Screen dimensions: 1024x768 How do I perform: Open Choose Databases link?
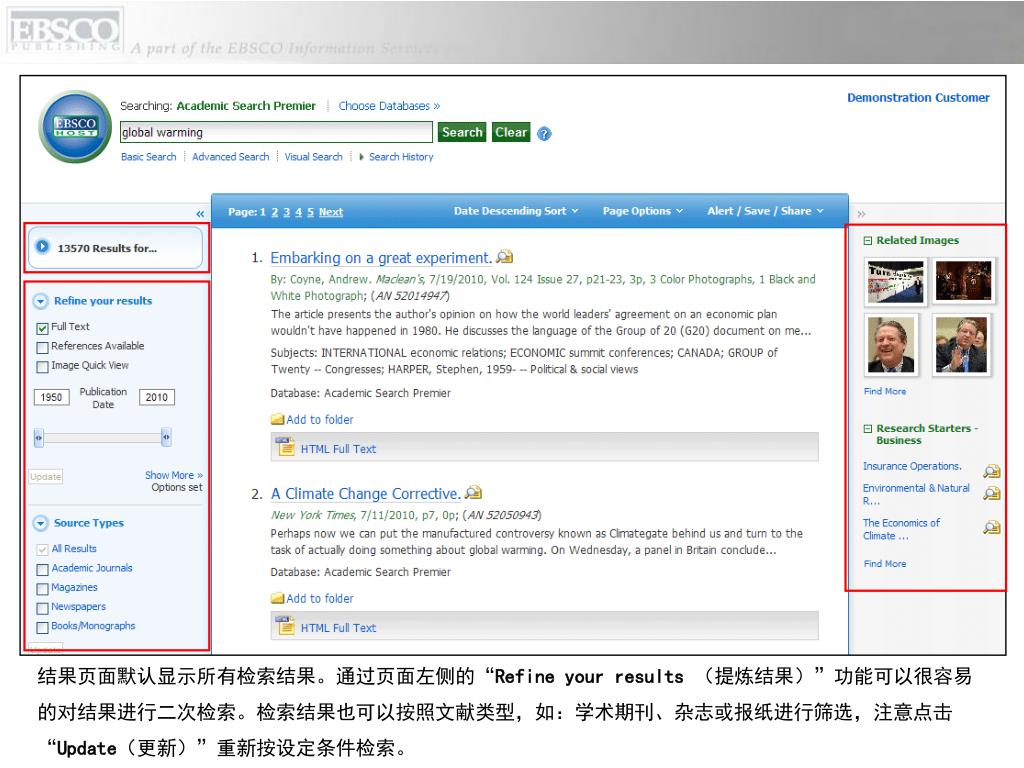[389, 106]
